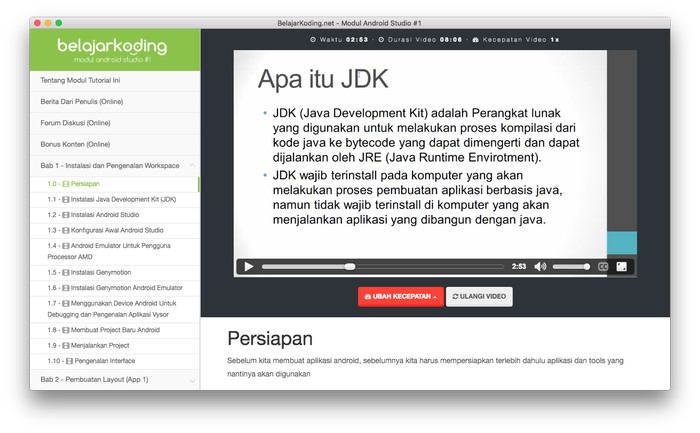
Task: Click the green maximize window button
Action: 58,23
